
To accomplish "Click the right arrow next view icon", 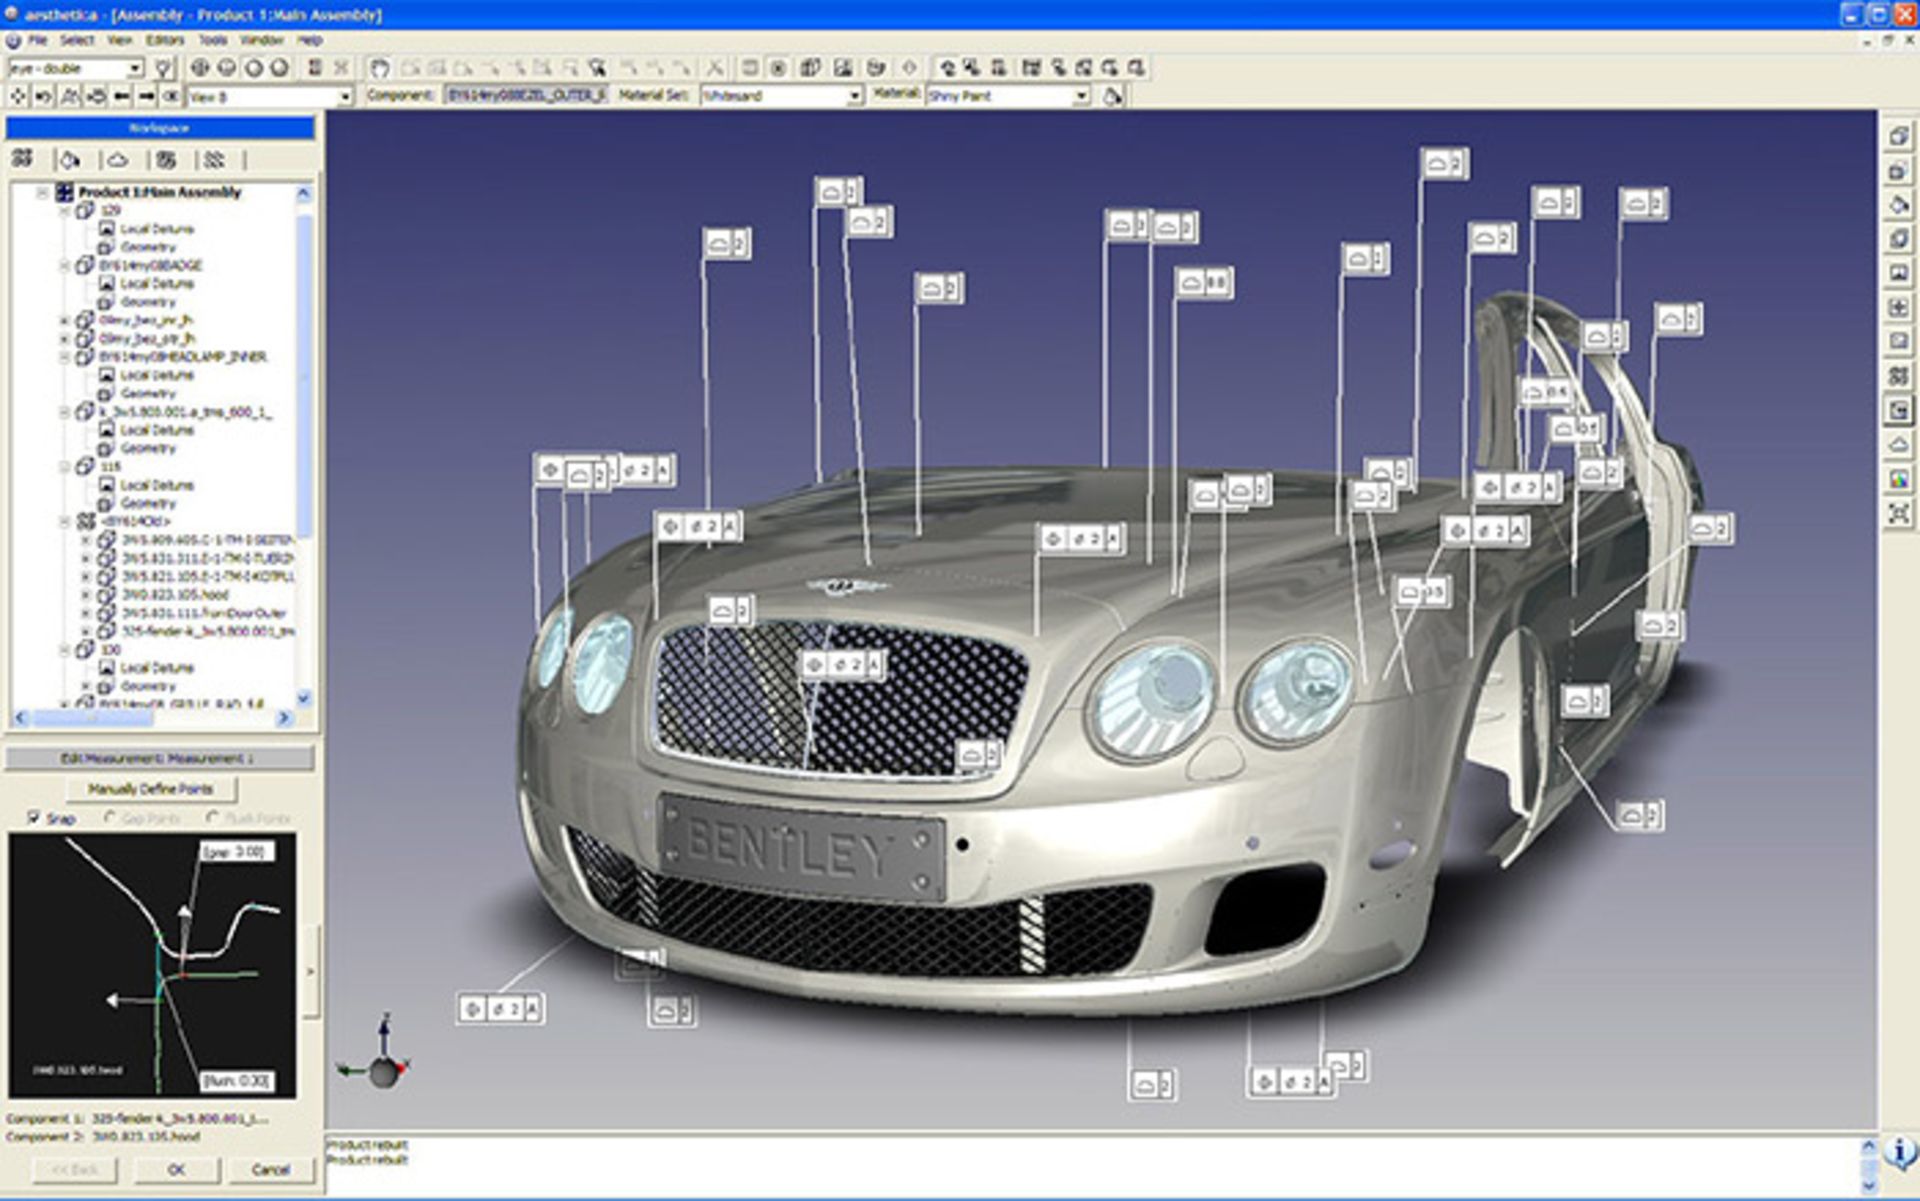I will click(147, 96).
